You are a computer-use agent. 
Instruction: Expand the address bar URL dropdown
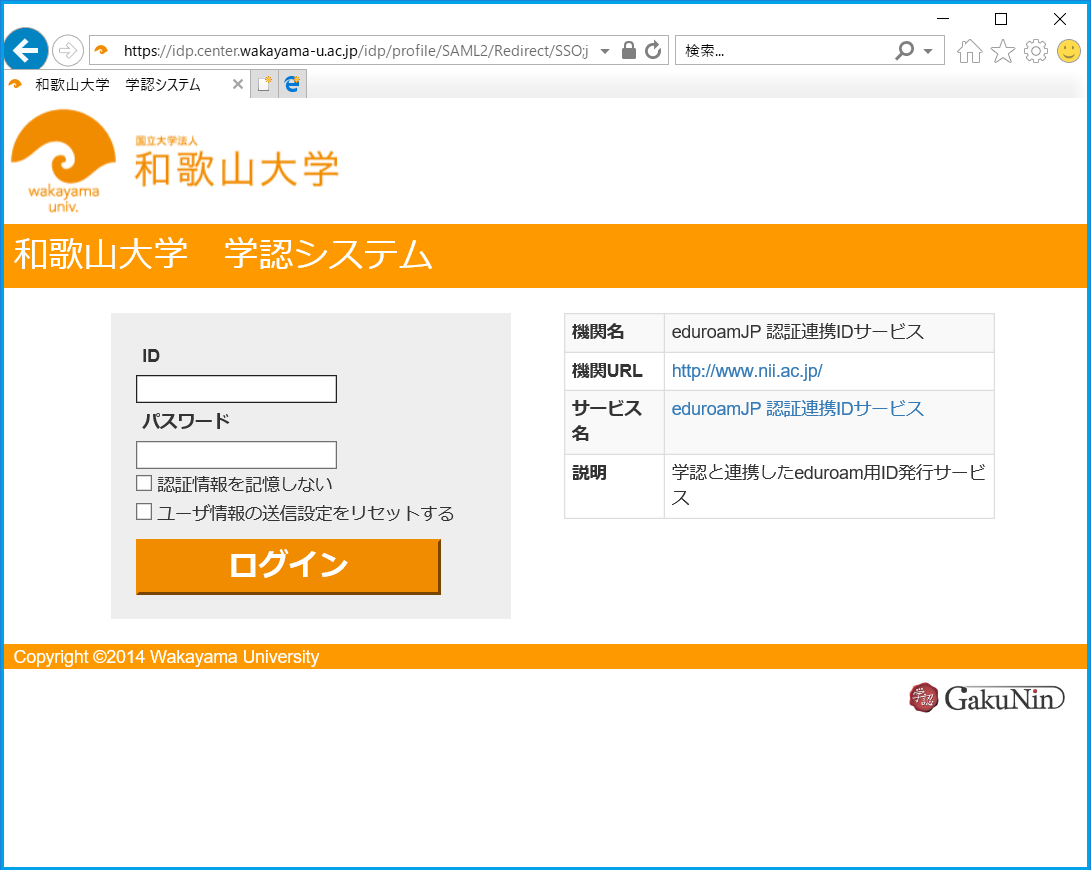pyautogui.click(x=605, y=51)
